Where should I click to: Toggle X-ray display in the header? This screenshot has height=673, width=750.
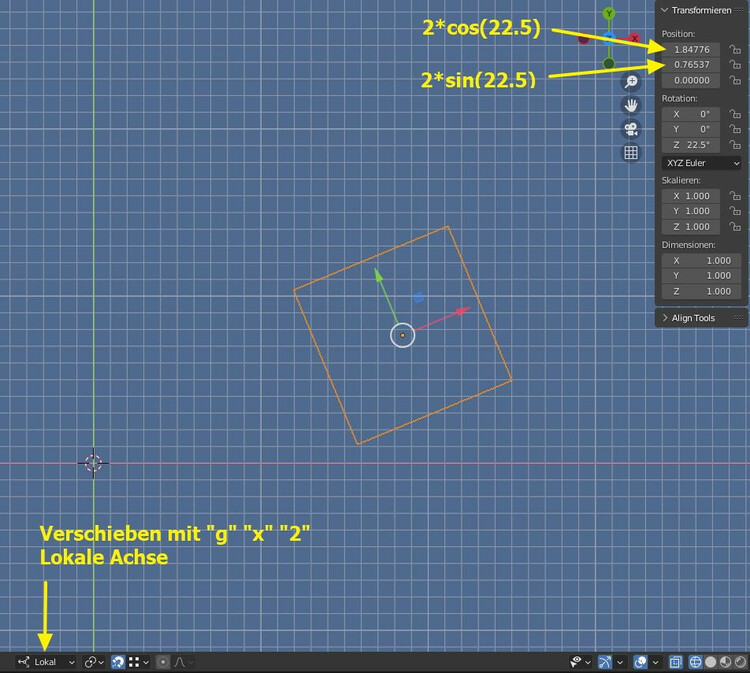point(675,662)
